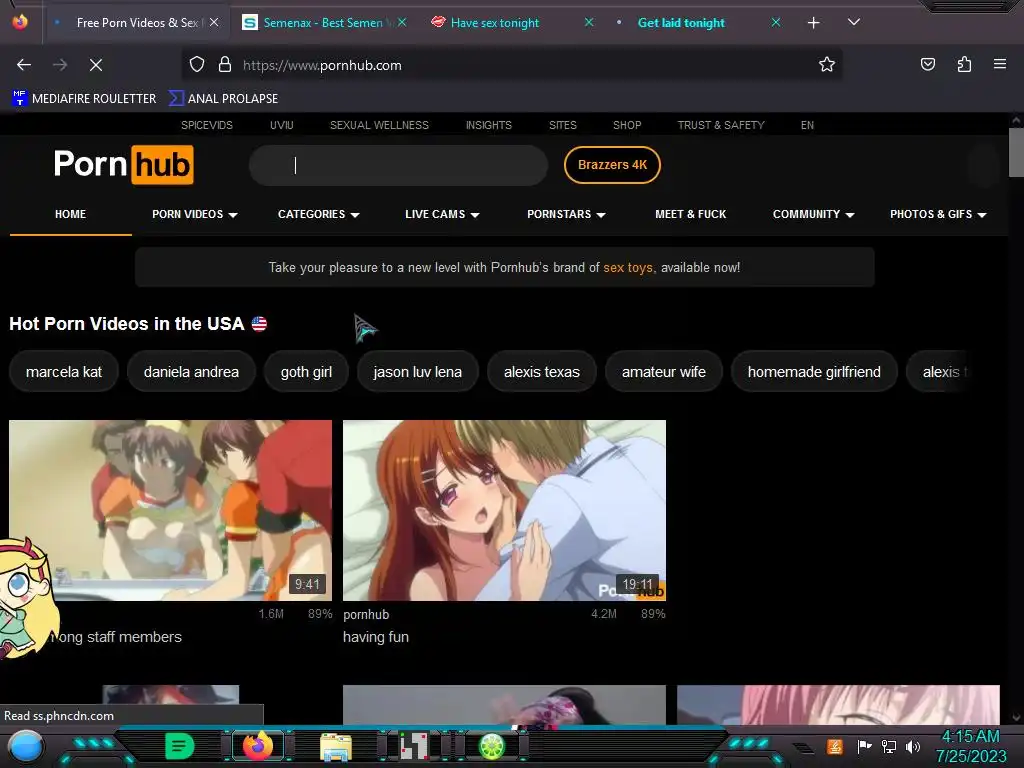Select the 'homemade girlfriend' search chip
1024x768 pixels.
tap(814, 372)
